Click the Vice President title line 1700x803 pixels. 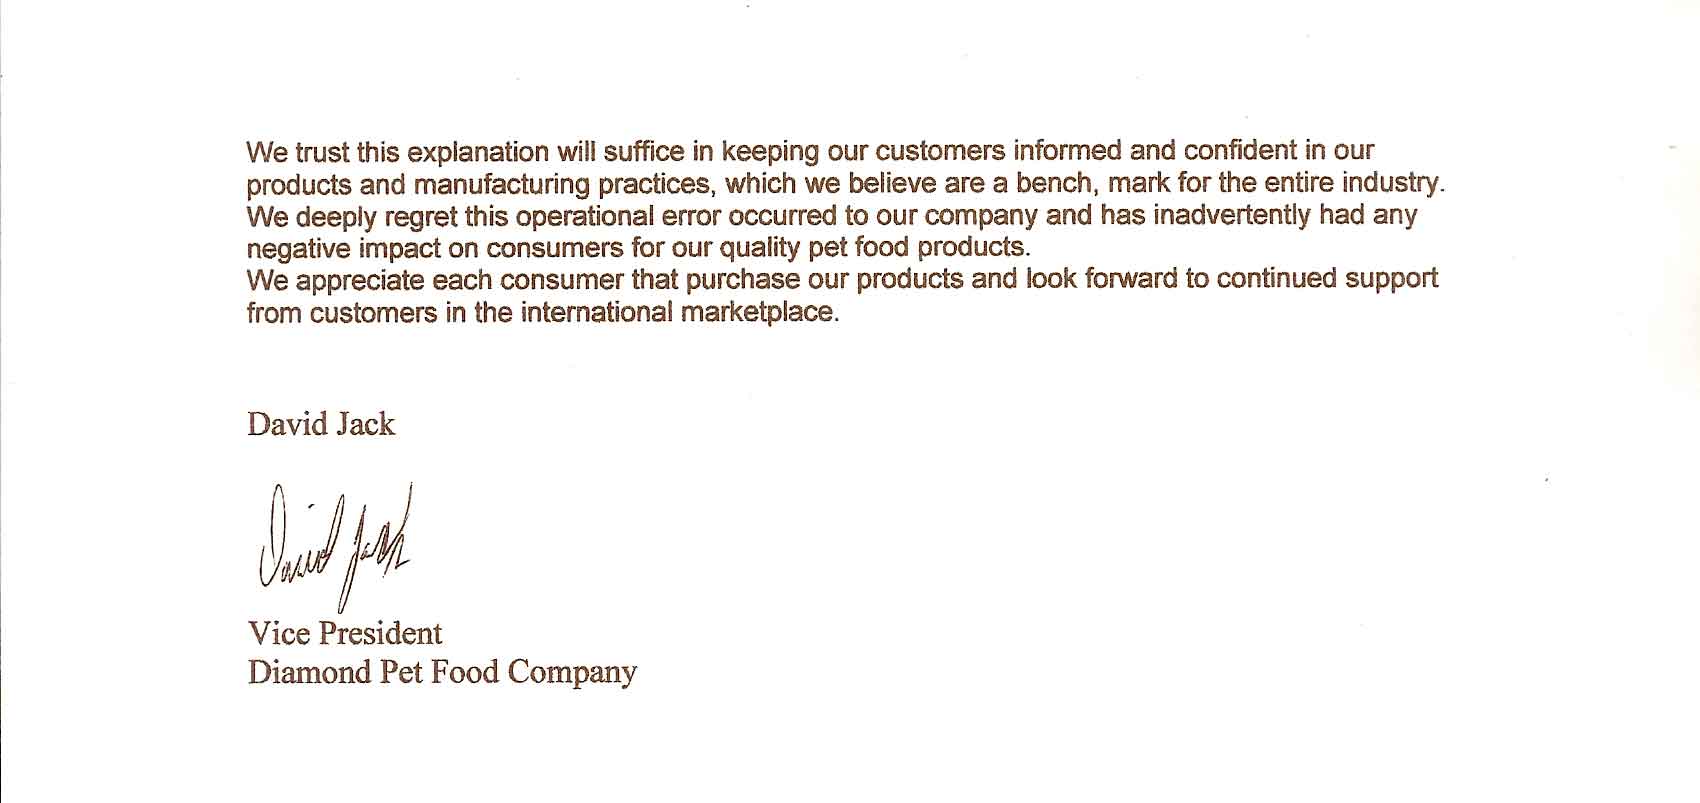pos(345,633)
